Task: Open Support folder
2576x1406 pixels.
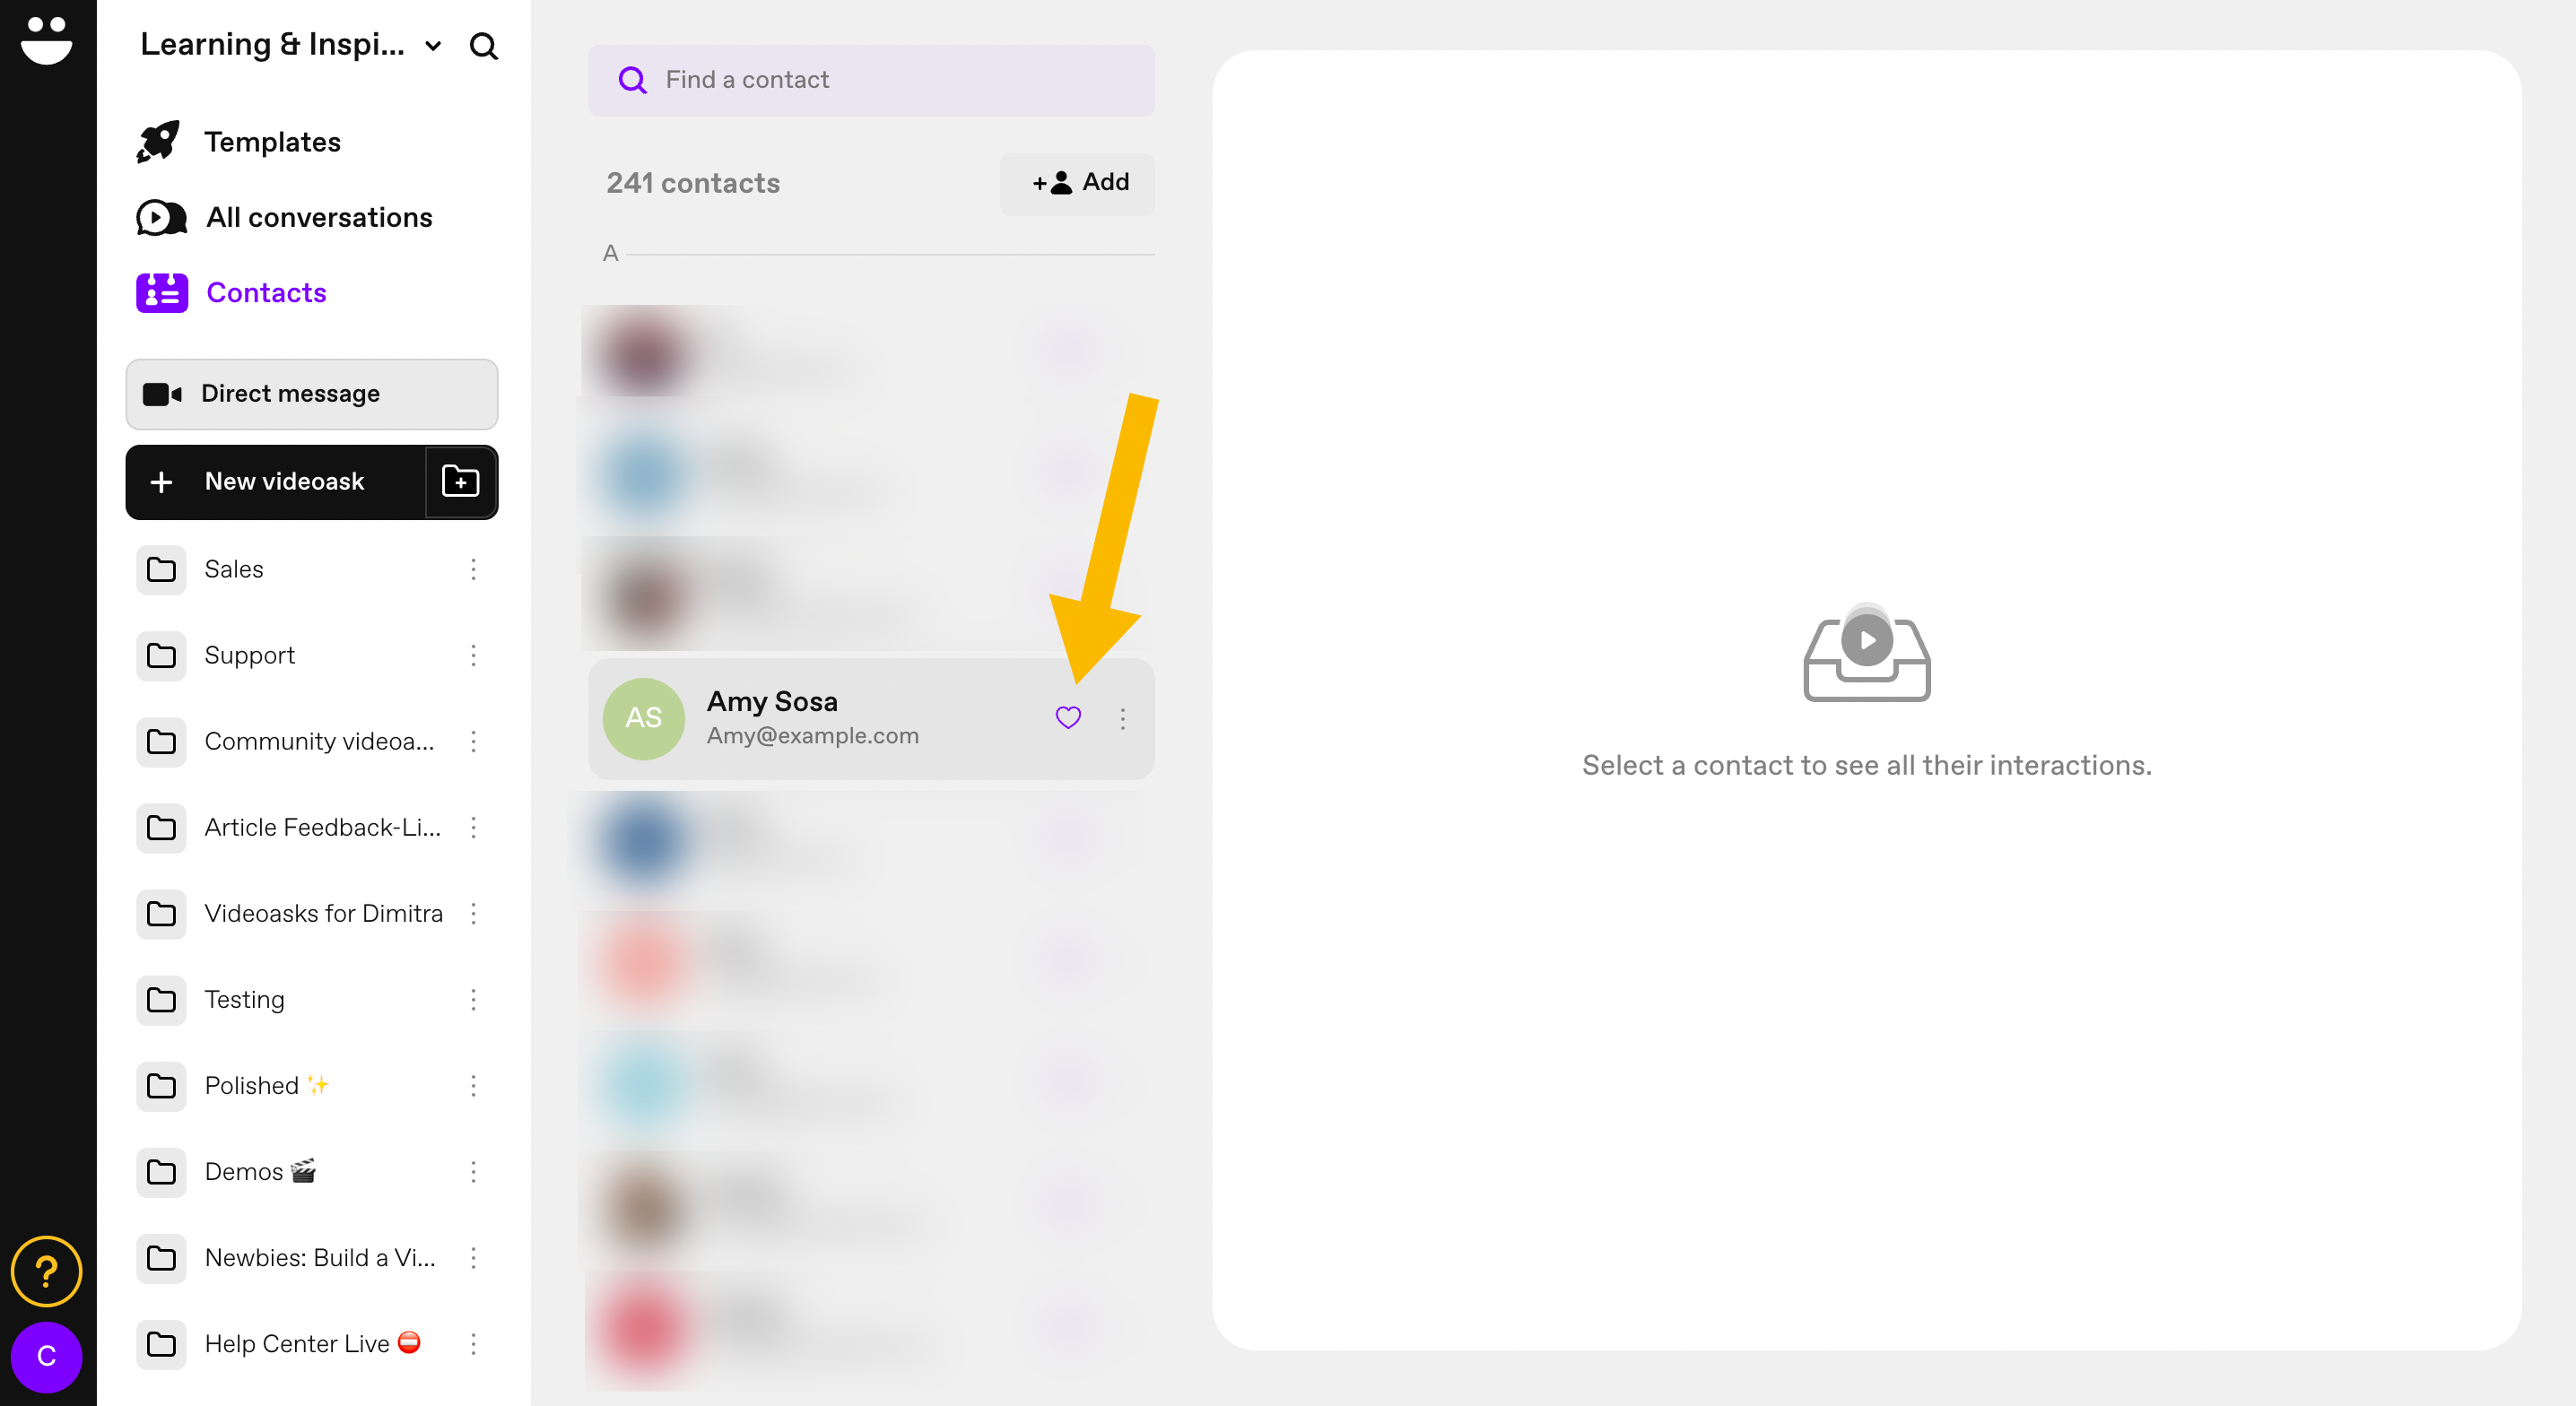Action: click(249, 655)
